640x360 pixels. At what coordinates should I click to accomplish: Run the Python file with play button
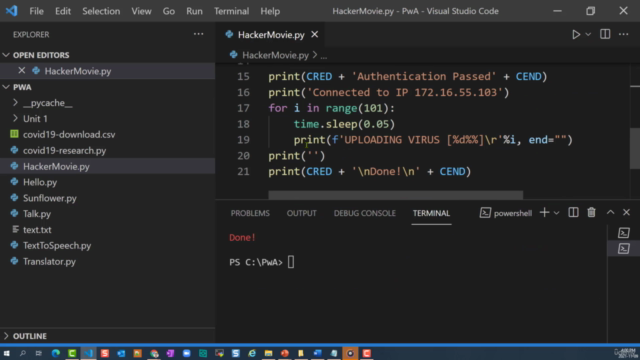pyautogui.click(x=576, y=35)
